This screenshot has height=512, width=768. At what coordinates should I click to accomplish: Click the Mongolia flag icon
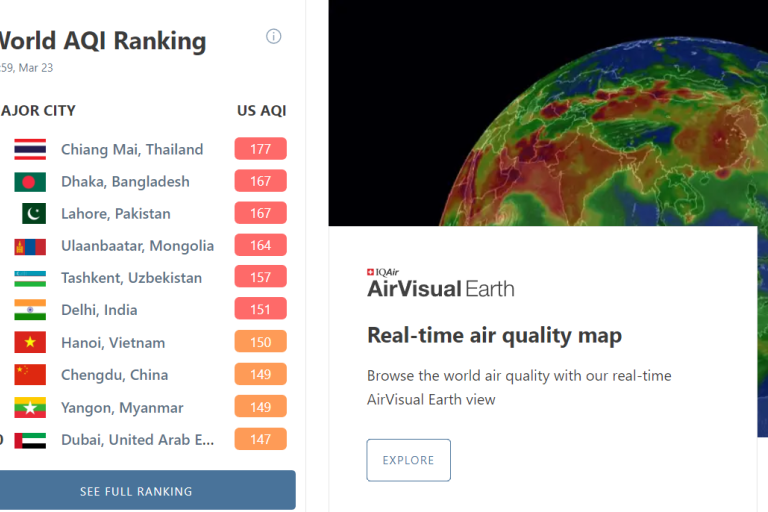tap(30, 246)
